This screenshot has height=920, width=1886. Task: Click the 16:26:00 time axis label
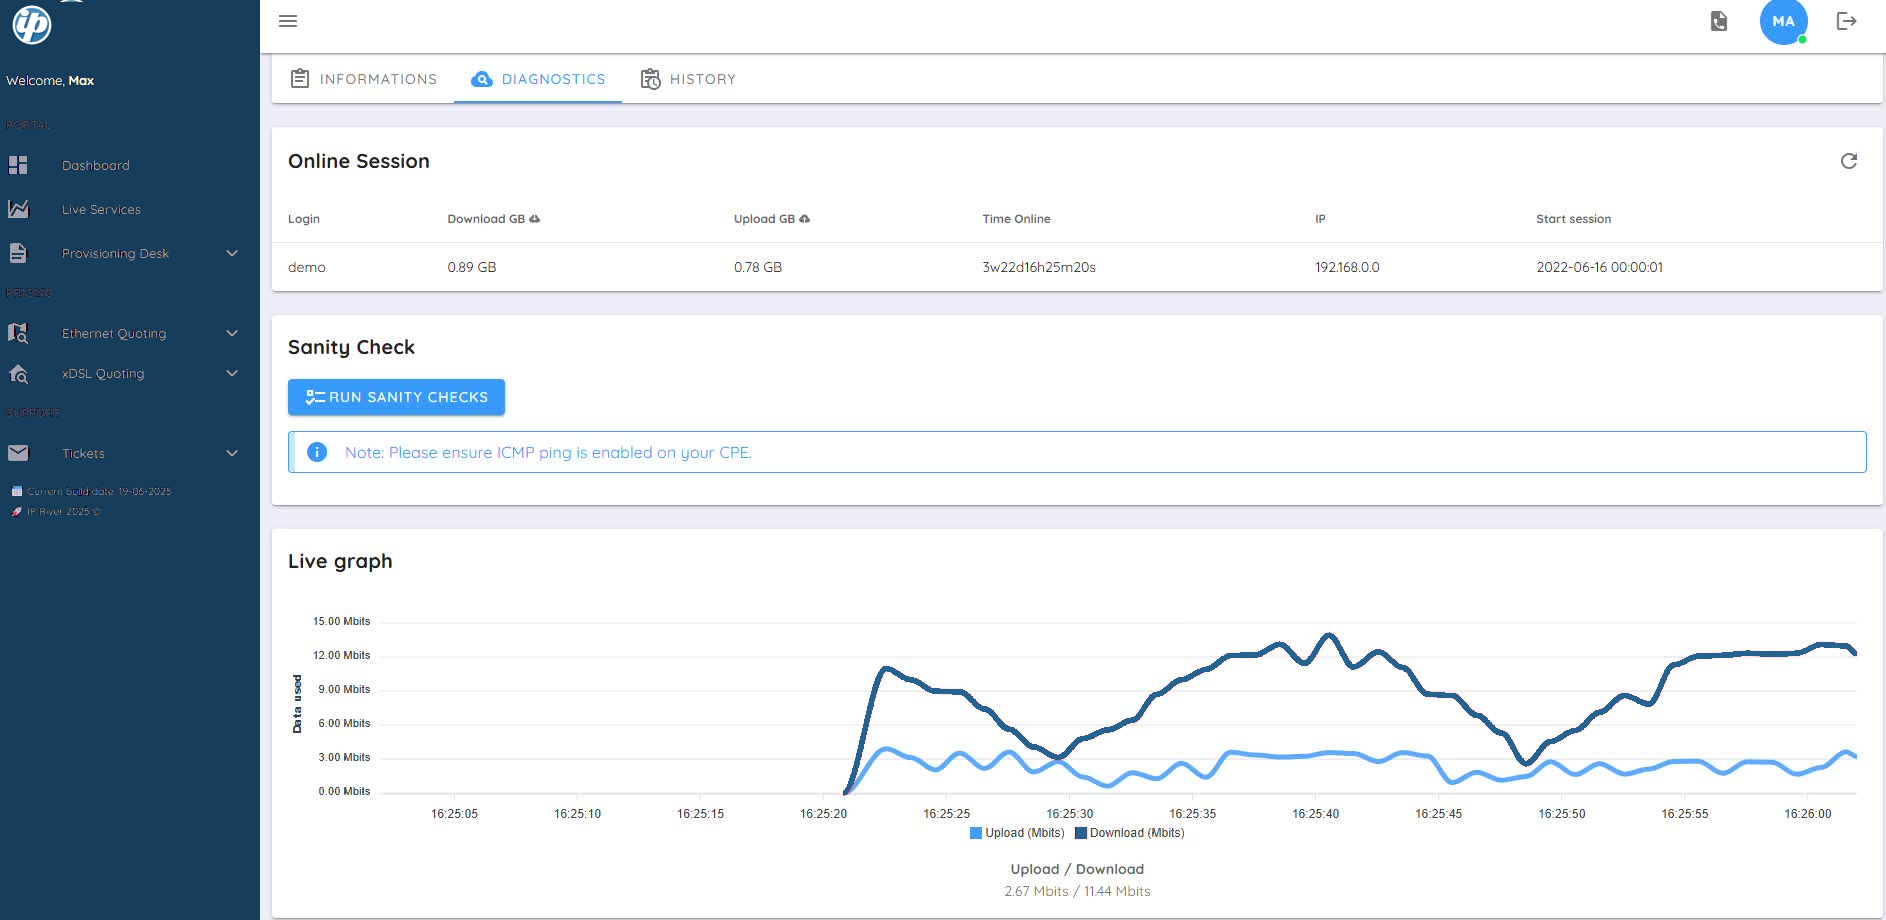click(x=1807, y=814)
